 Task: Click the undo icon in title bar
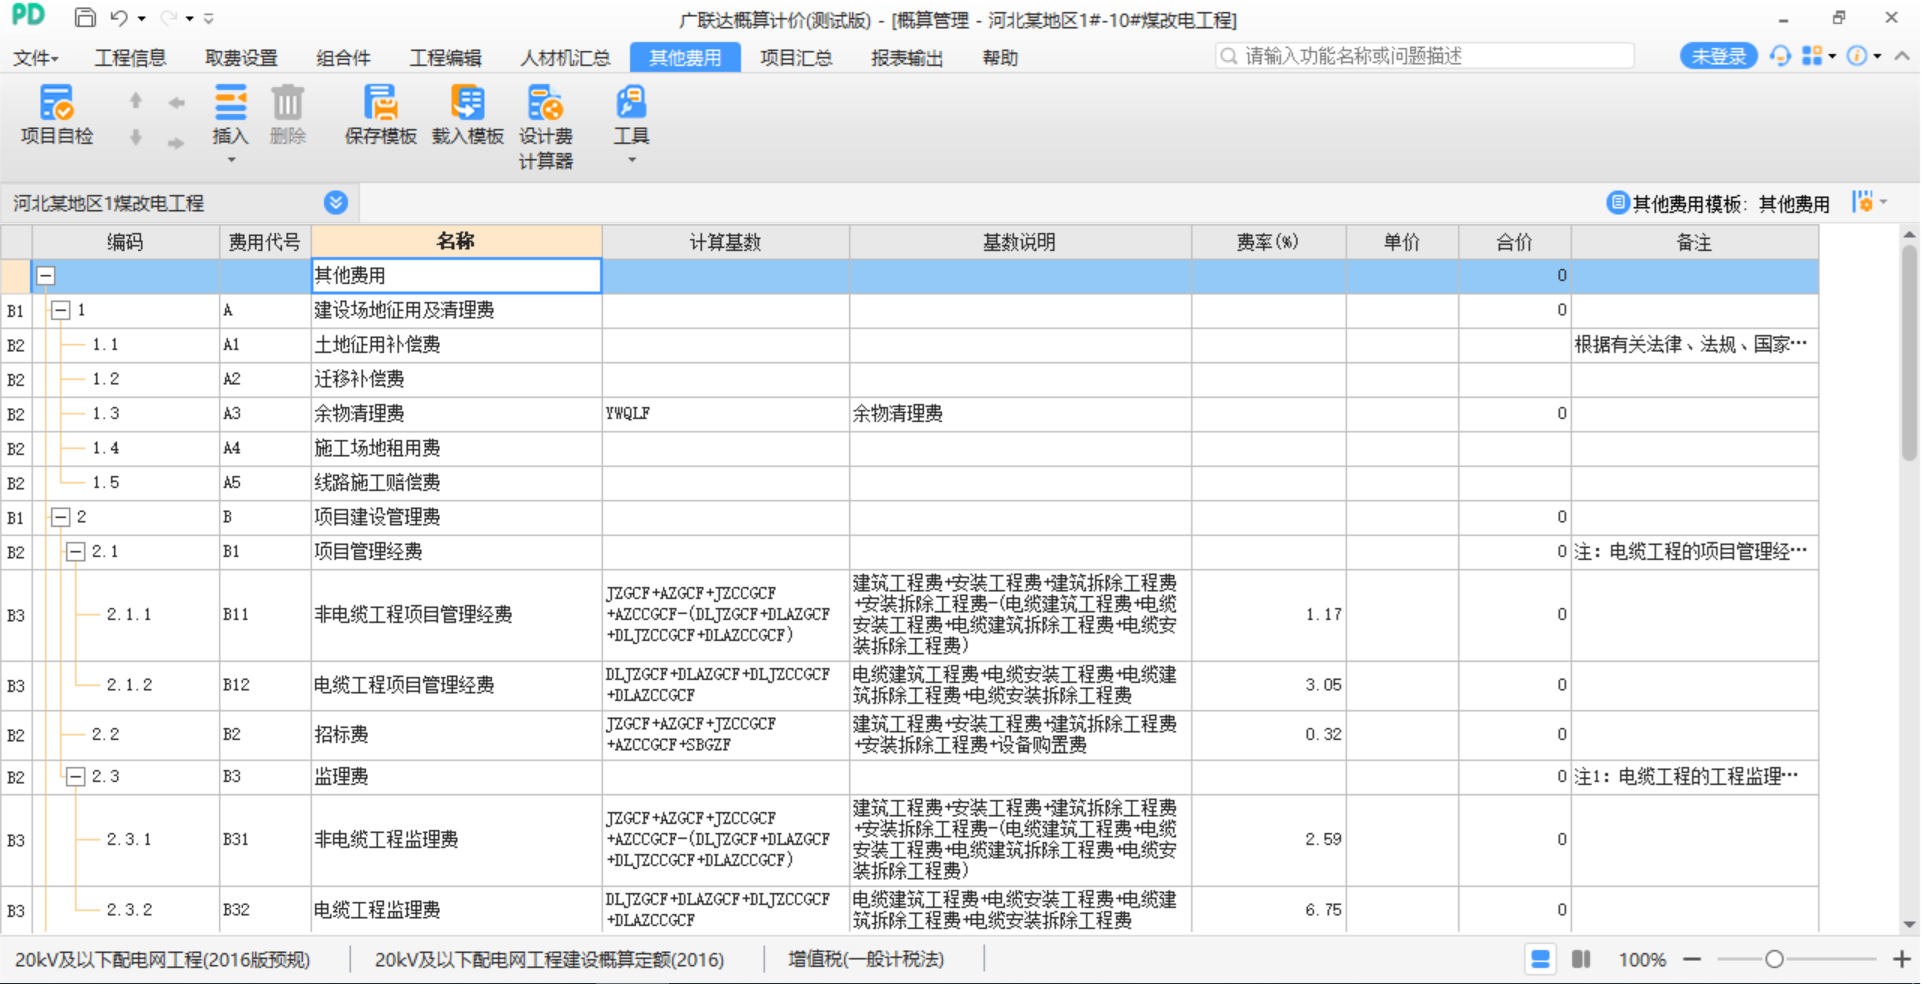[119, 18]
